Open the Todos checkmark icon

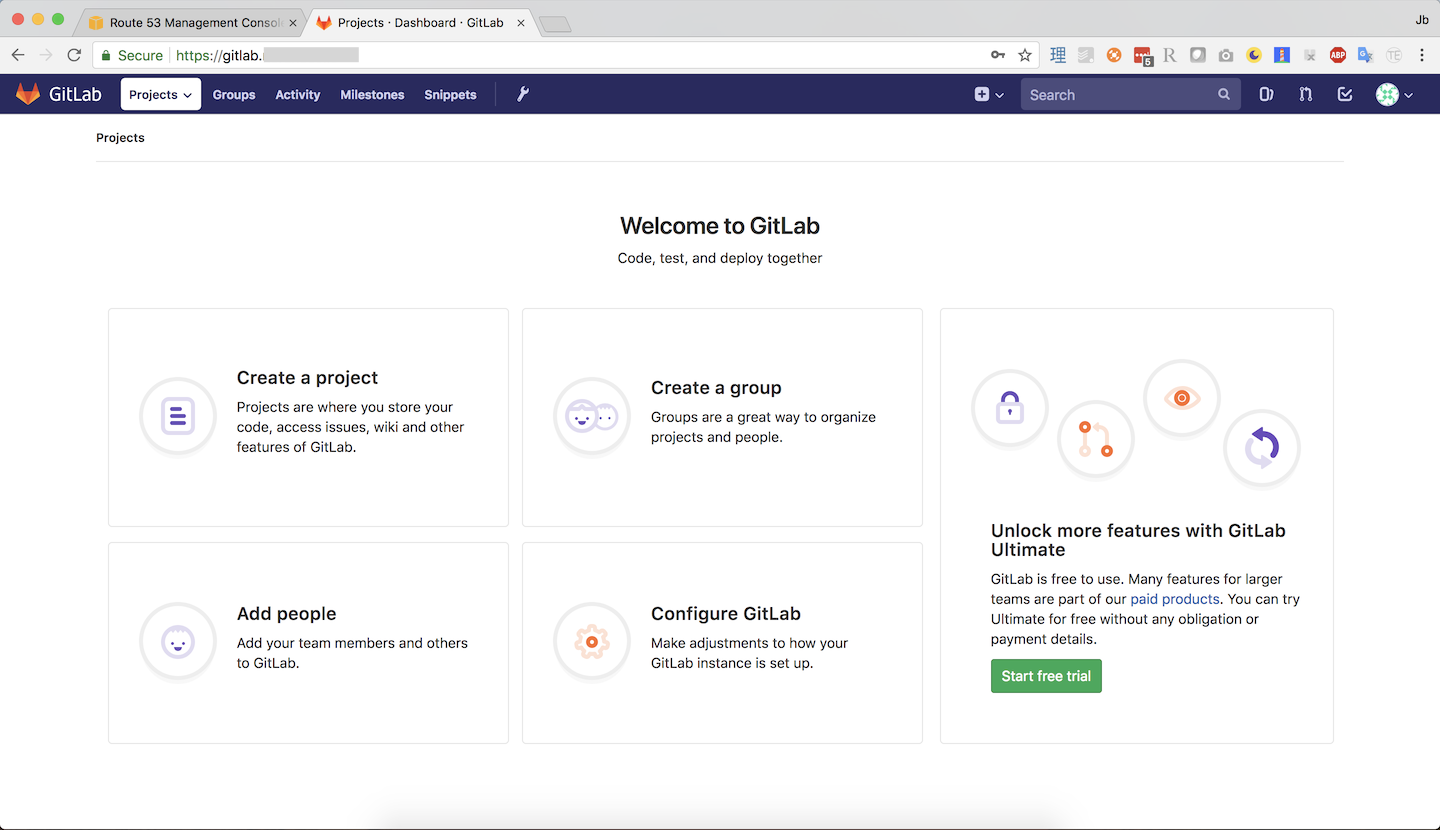1345,94
